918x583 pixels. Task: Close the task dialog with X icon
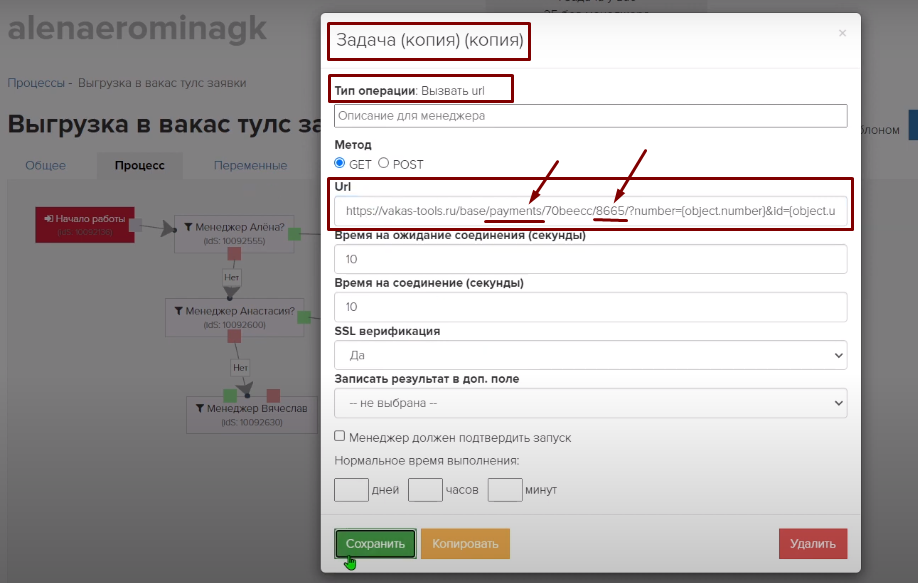(x=842, y=33)
